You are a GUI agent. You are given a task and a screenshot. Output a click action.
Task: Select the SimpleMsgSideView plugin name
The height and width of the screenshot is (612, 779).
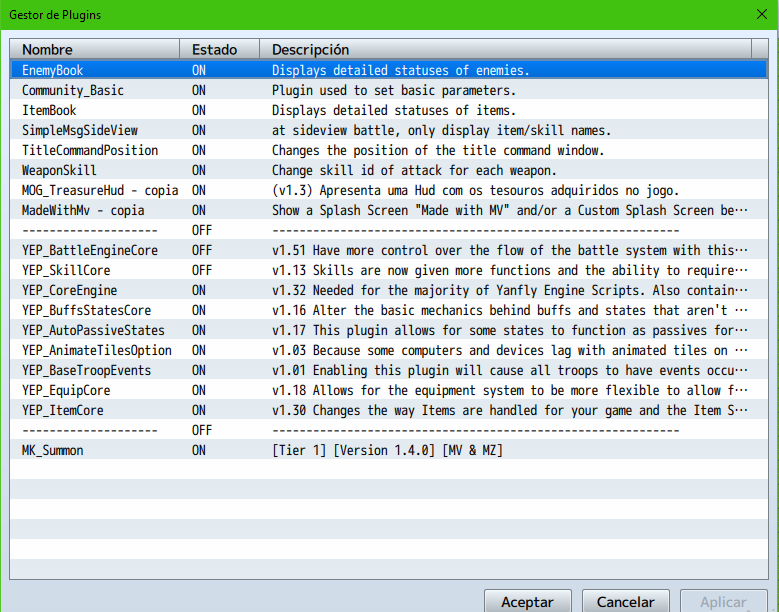[79, 130]
